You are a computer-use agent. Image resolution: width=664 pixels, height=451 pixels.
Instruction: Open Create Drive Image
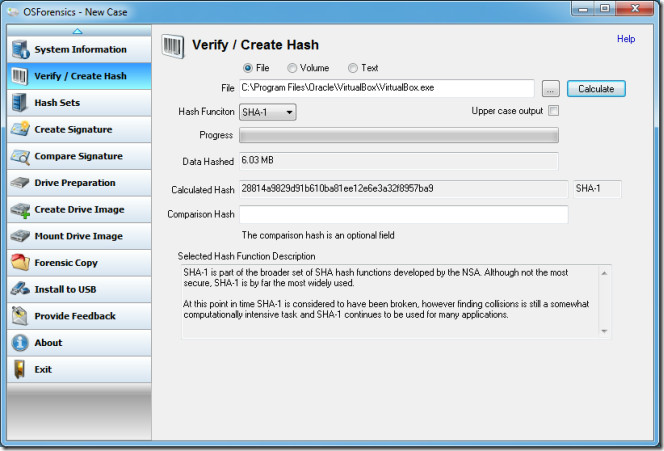pos(79,210)
